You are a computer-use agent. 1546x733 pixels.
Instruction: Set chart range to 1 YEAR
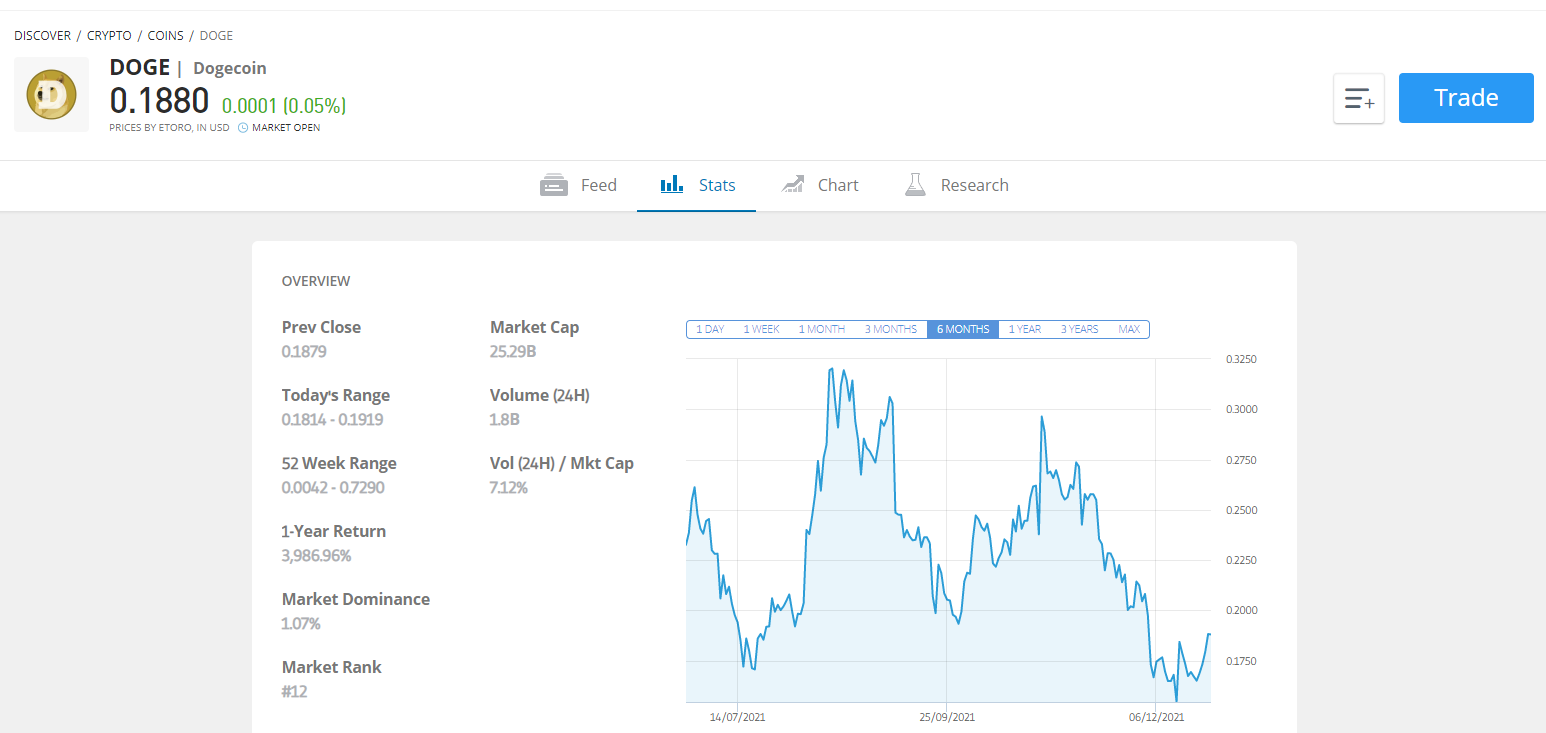click(1024, 329)
